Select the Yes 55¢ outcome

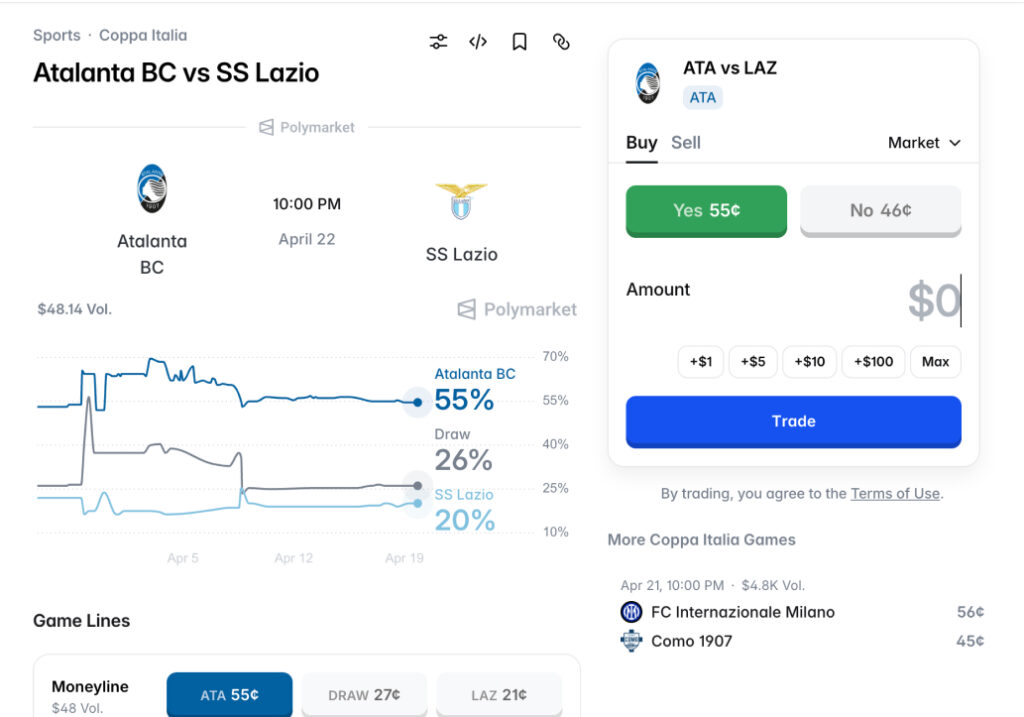coord(706,211)
